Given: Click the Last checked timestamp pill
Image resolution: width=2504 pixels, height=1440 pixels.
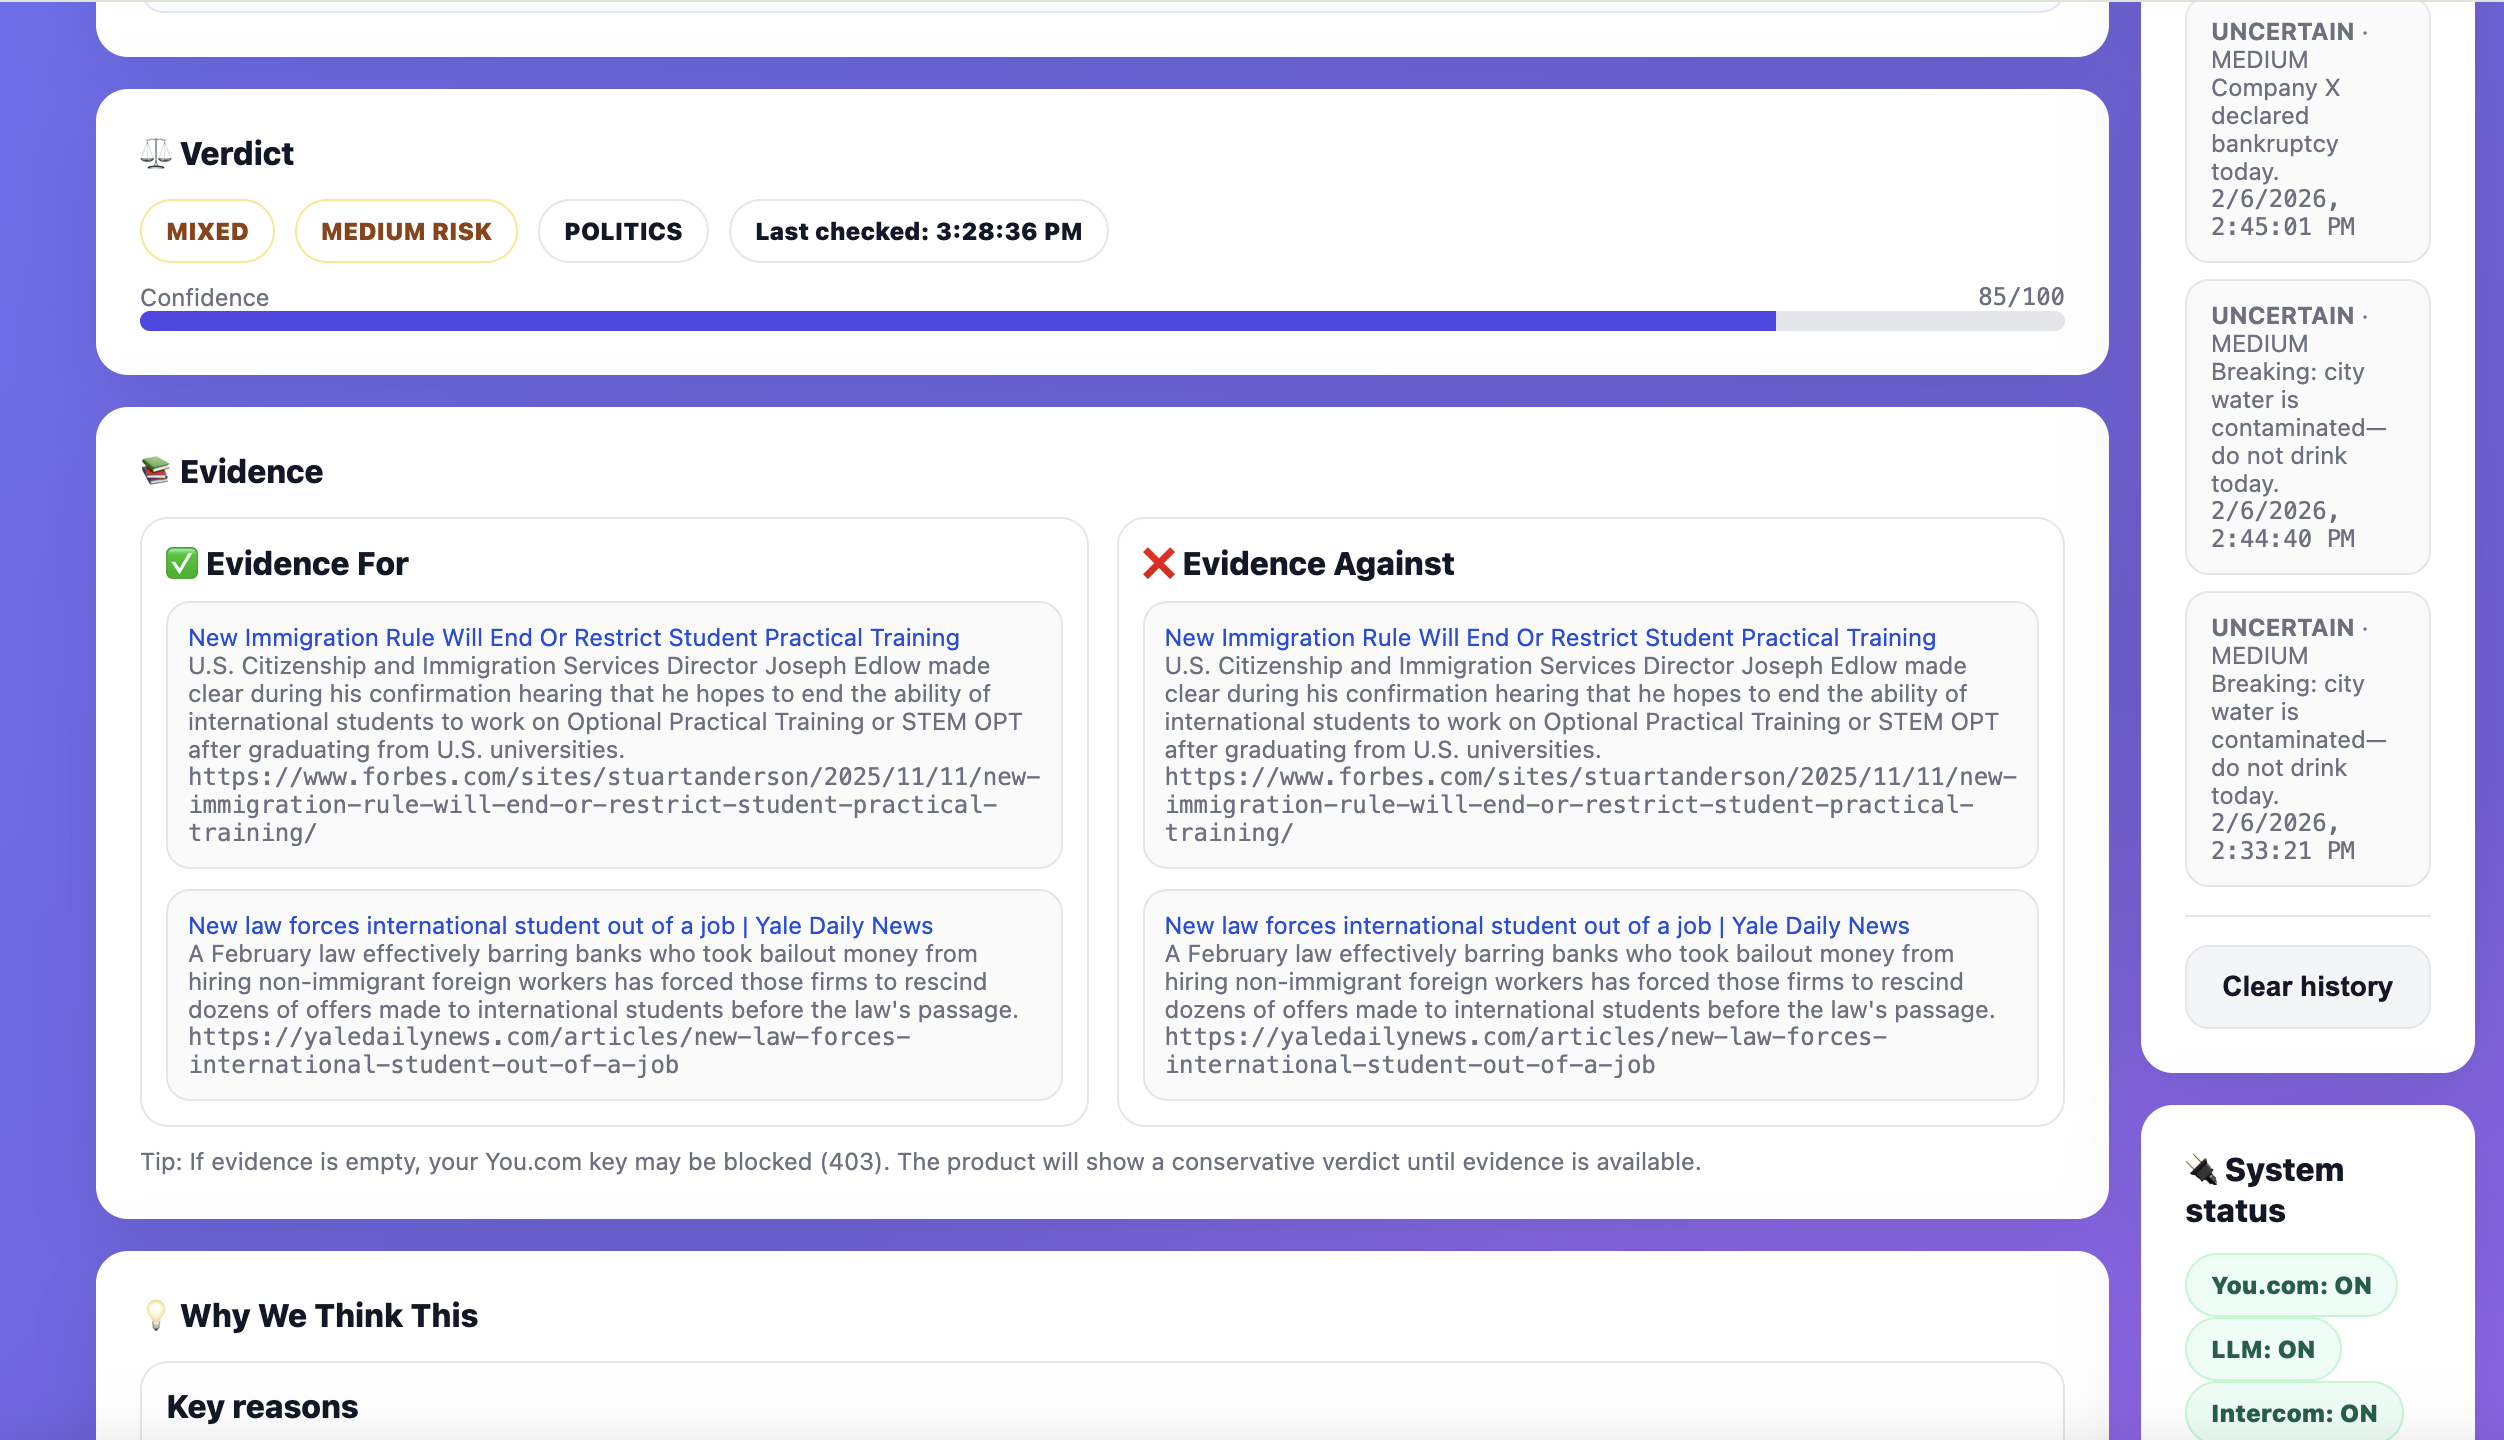Looking at the screenshot, I should (918, 232).
